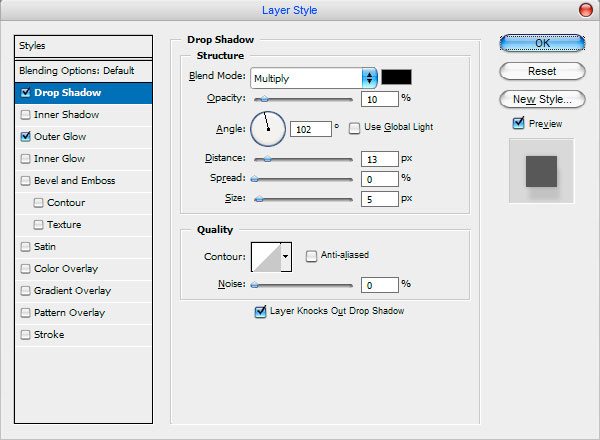Click the New Style... button
Viewport: 600px width, 440px height.
pyautogui.click(x=542, y=99)
